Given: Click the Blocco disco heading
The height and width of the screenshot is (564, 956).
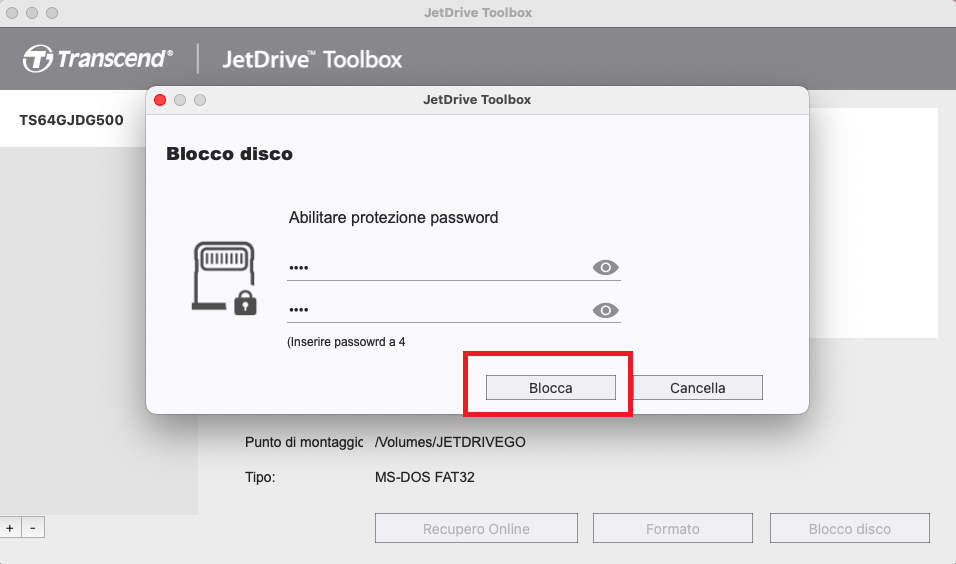Looking at the screenshot, I should click(229, 154).
